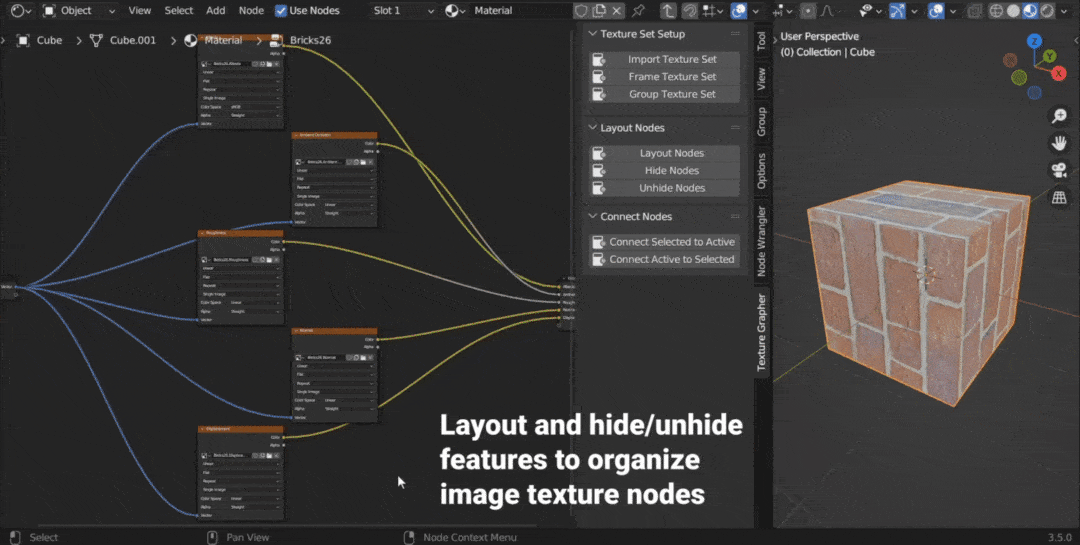Image resolution: width=1080 pixels, height=545 pixels.
Task: Select the Texture Grapher sidebar tab
Action: click(x=761, y=332)
